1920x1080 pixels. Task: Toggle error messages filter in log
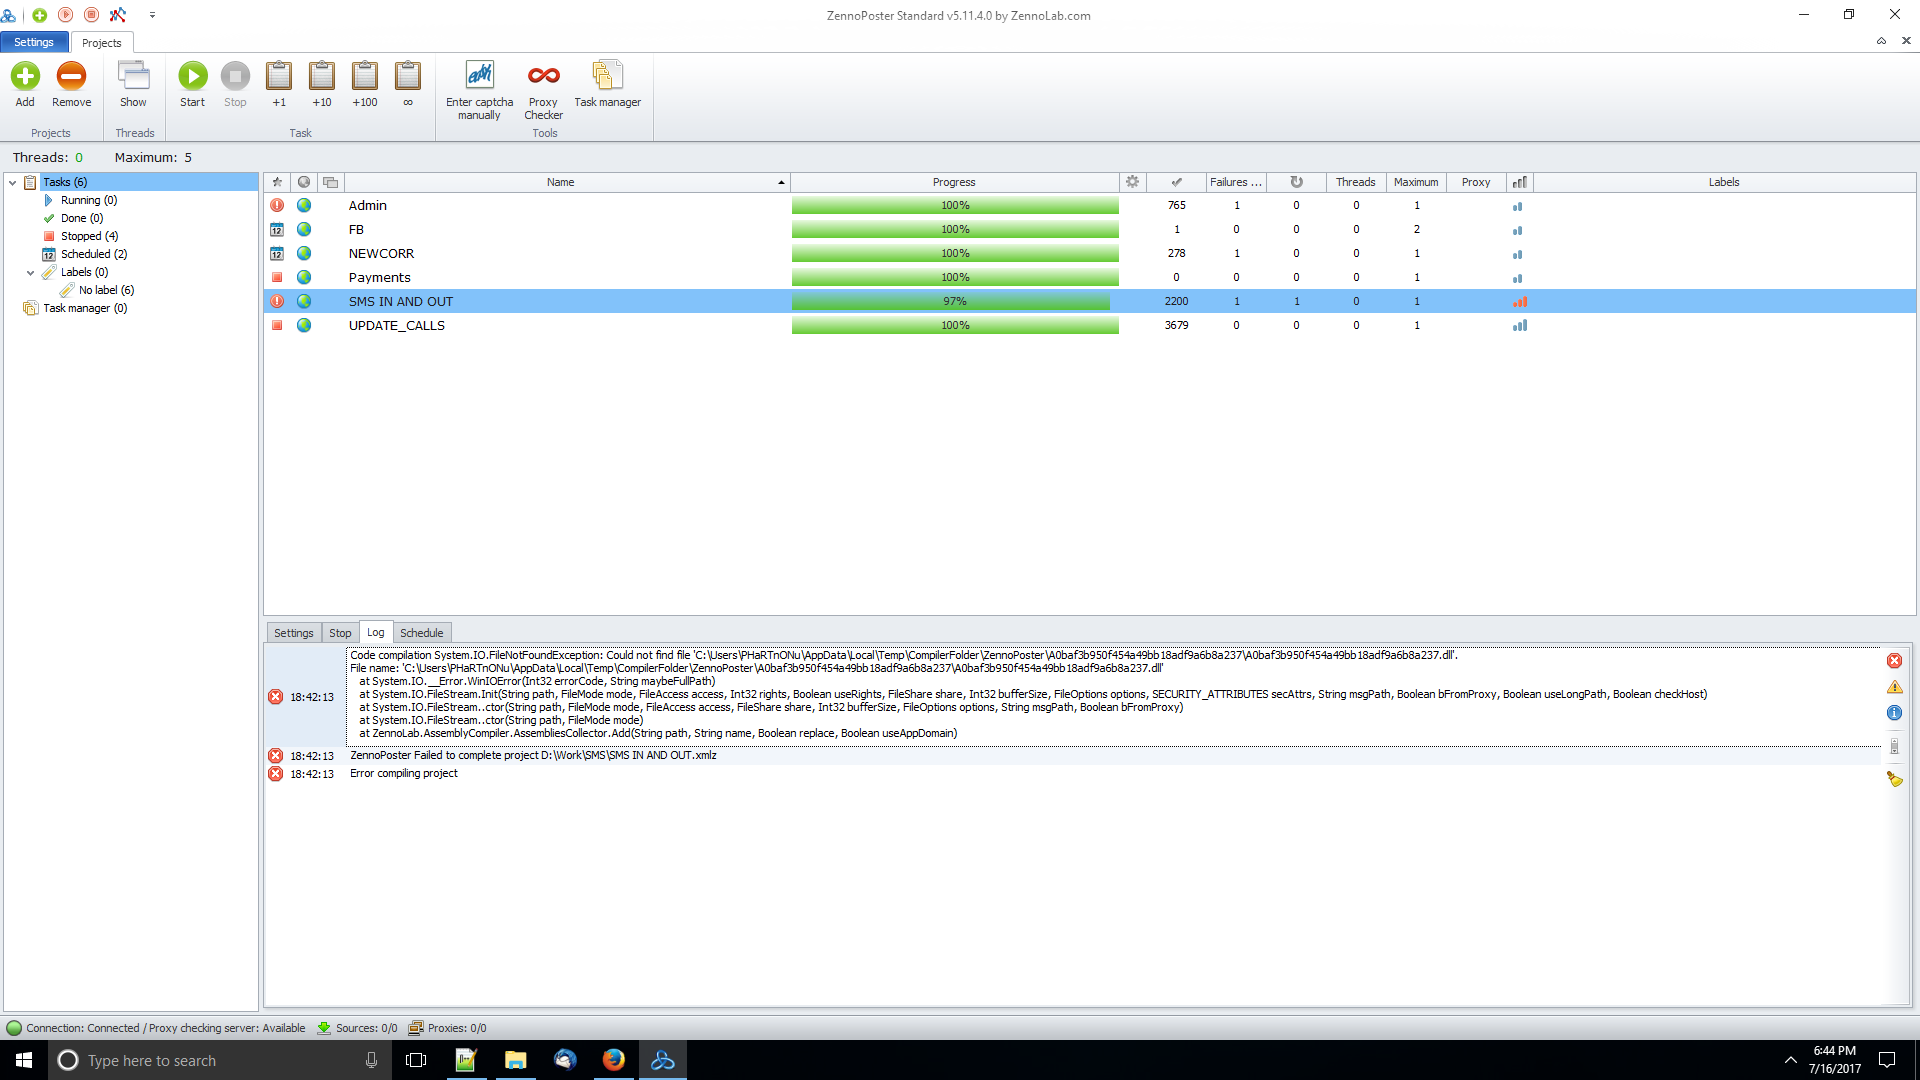tap(1894, 661)
